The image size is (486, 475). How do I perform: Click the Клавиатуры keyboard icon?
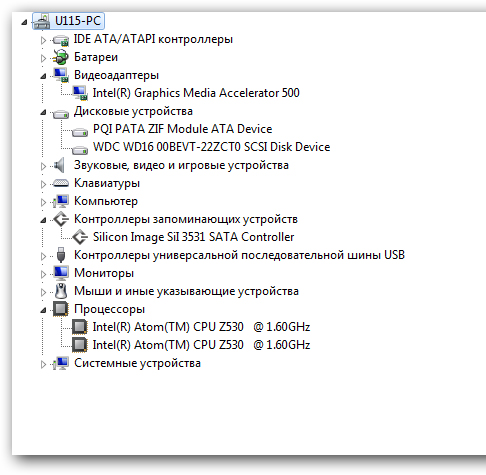click(x=61, y=183)
